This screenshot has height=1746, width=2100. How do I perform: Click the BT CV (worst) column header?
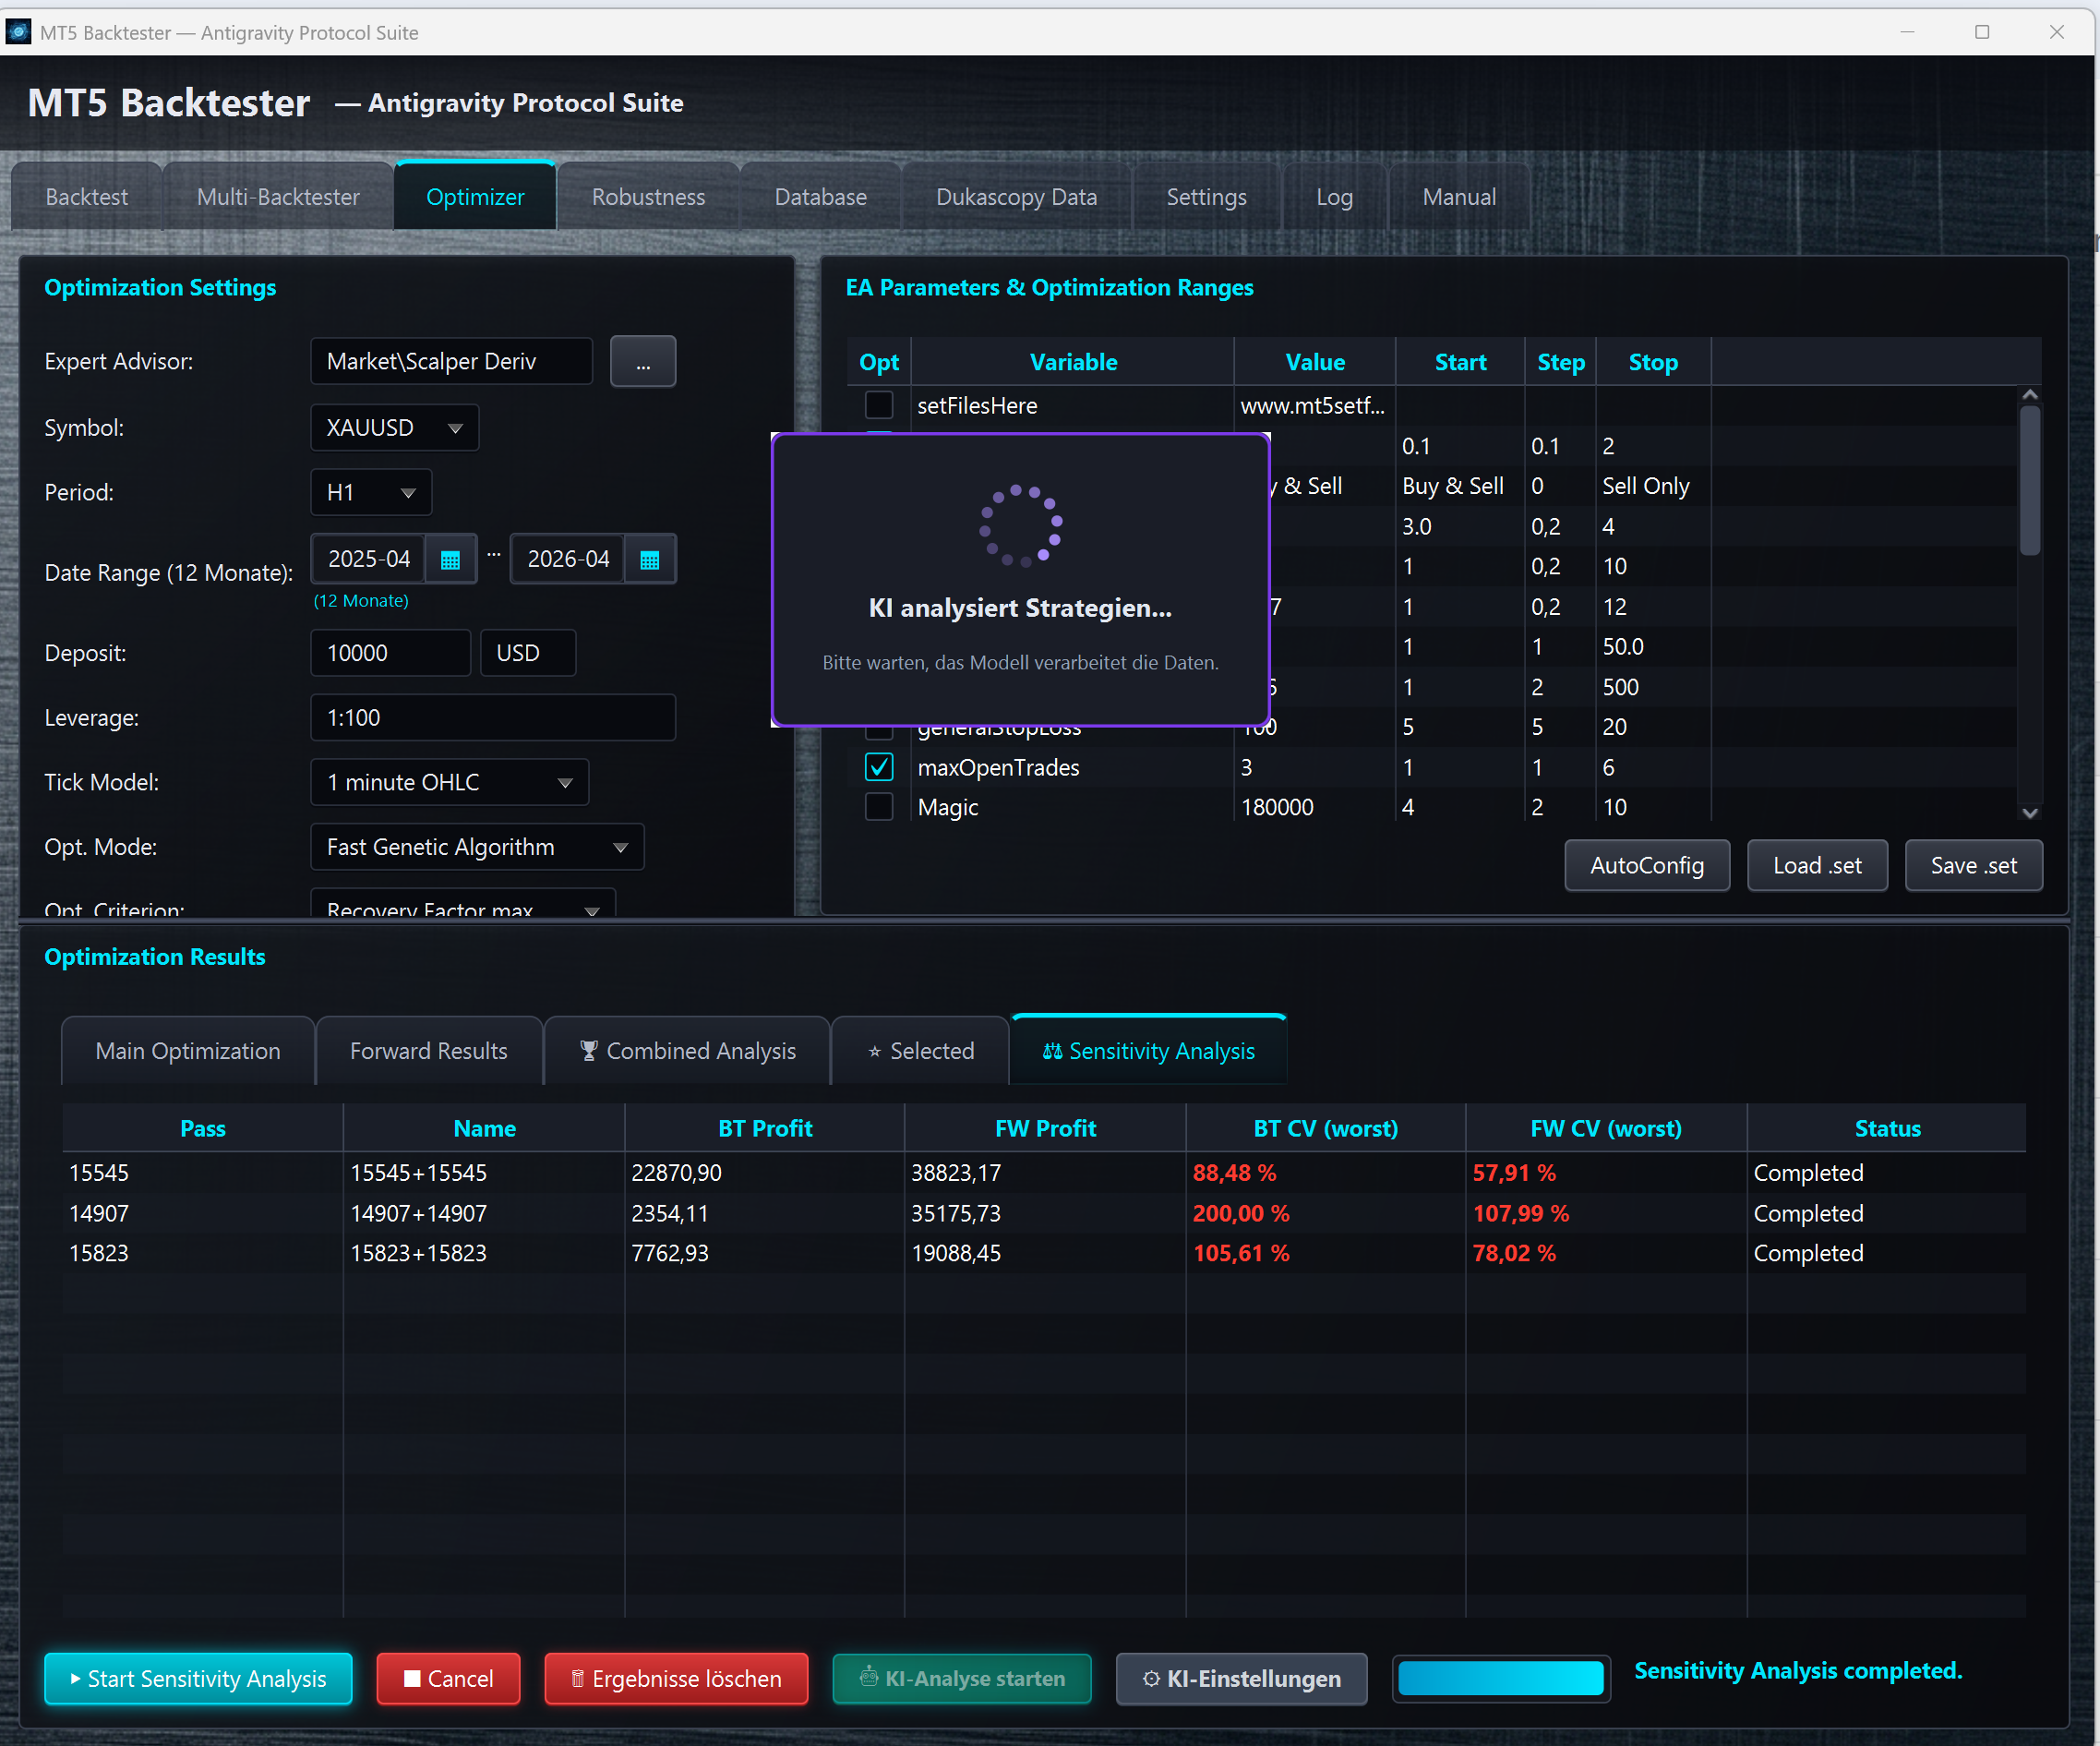[1326, 1128]
